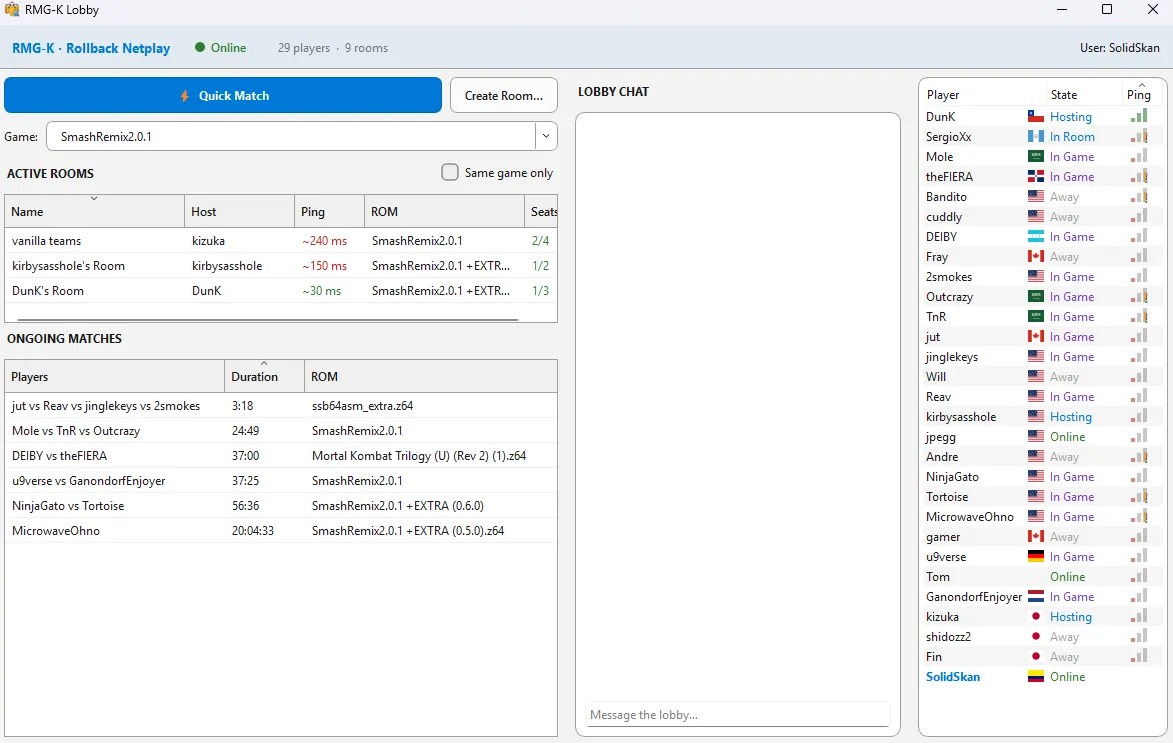Click the Quick Match button
Viewport: 1173px width, 743px height.
coord(223,95)
